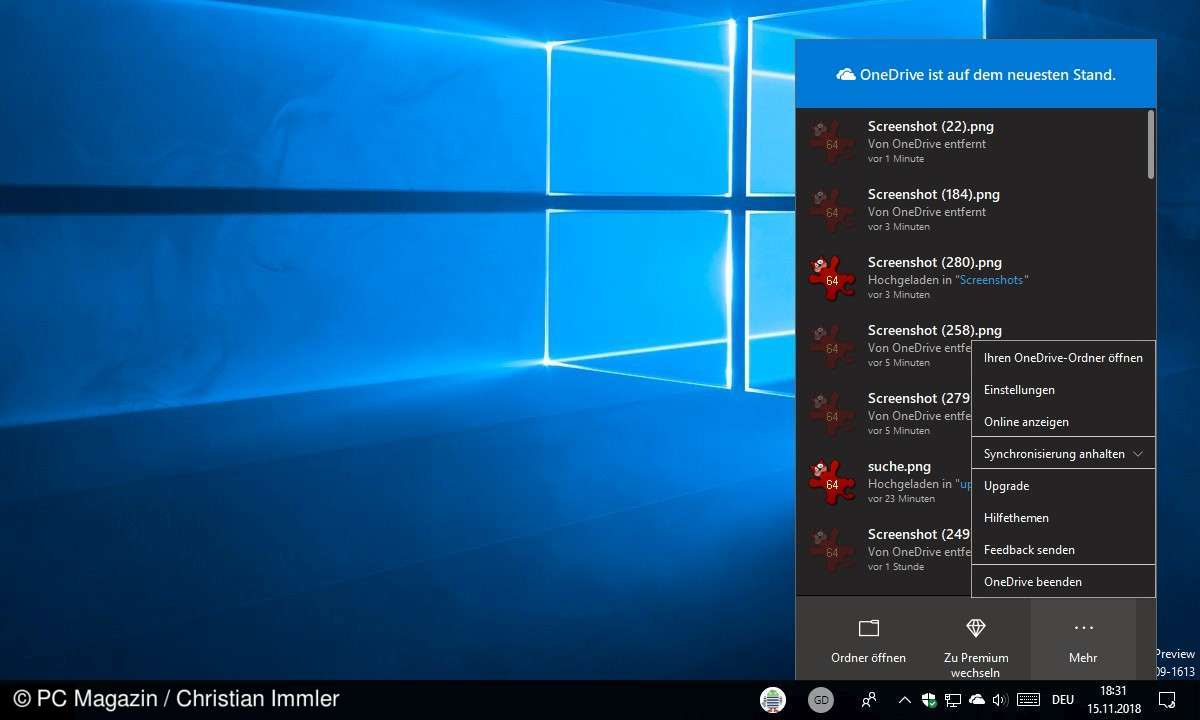
Task: Select Einstellungen in the OneDrive menu
Action: pos(1063,390)
